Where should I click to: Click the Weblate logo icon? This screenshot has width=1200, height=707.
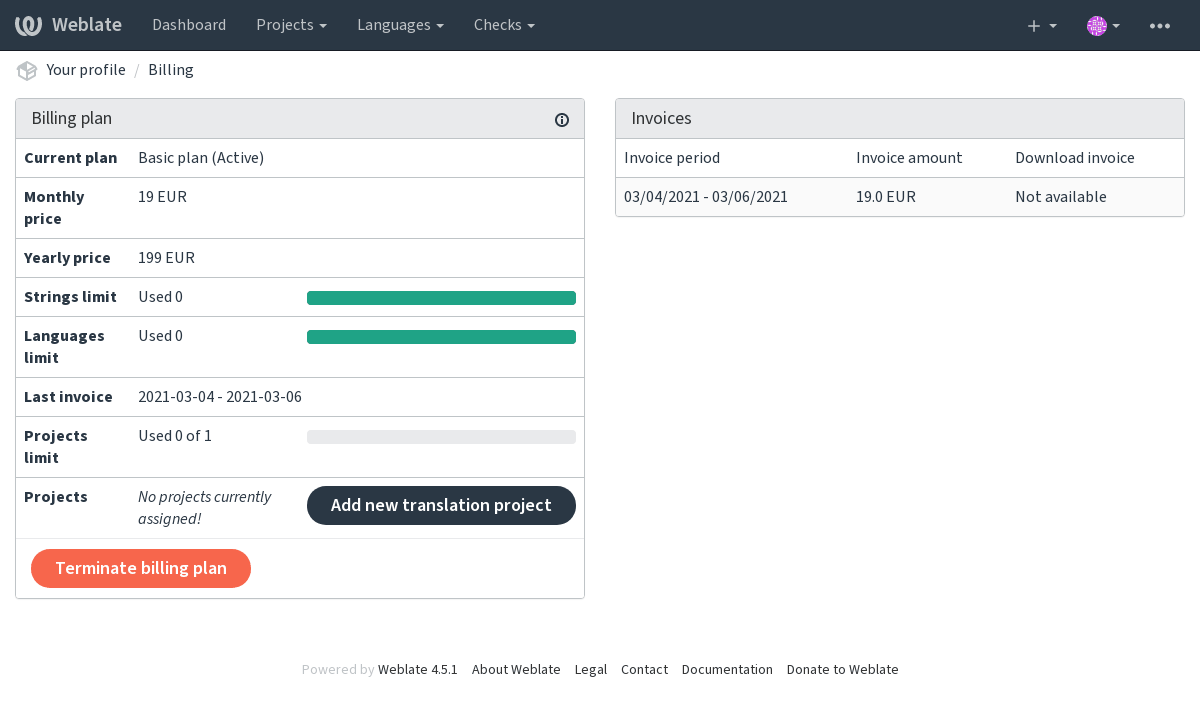pyautogui.click(x=28, y=25)
